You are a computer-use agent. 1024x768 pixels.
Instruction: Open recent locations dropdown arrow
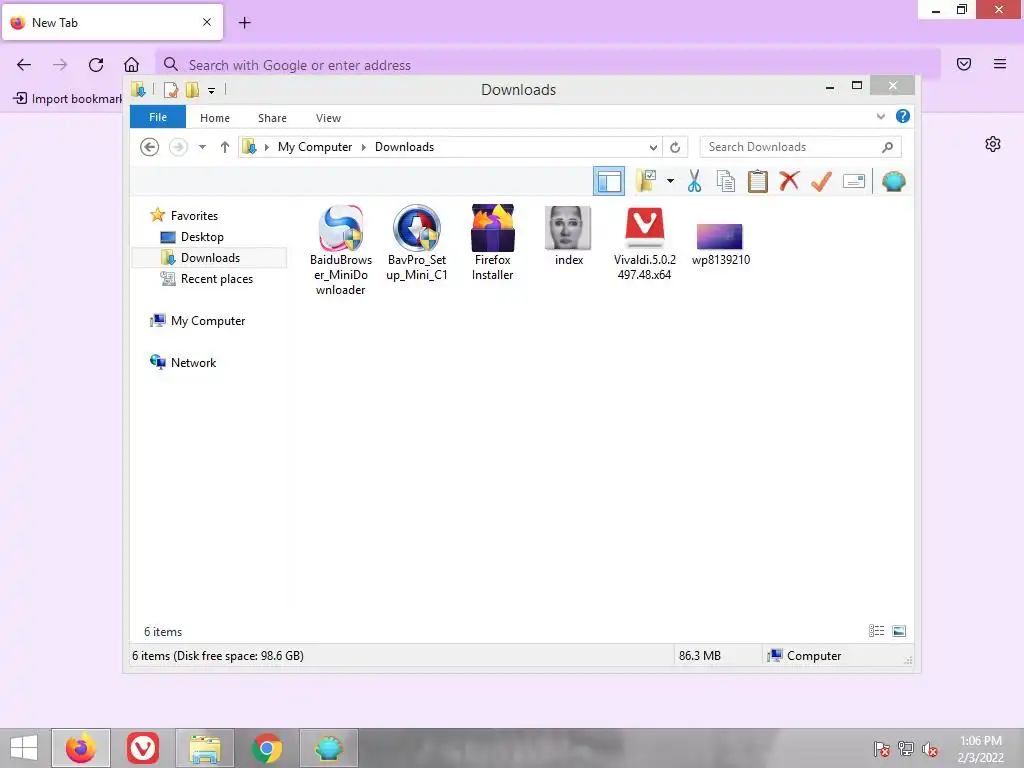[202, 147]
